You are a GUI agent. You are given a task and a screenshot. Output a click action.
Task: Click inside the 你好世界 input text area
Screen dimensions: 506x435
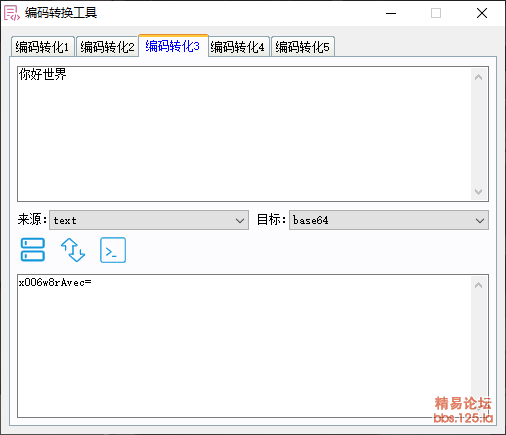(x=244, y=134)
